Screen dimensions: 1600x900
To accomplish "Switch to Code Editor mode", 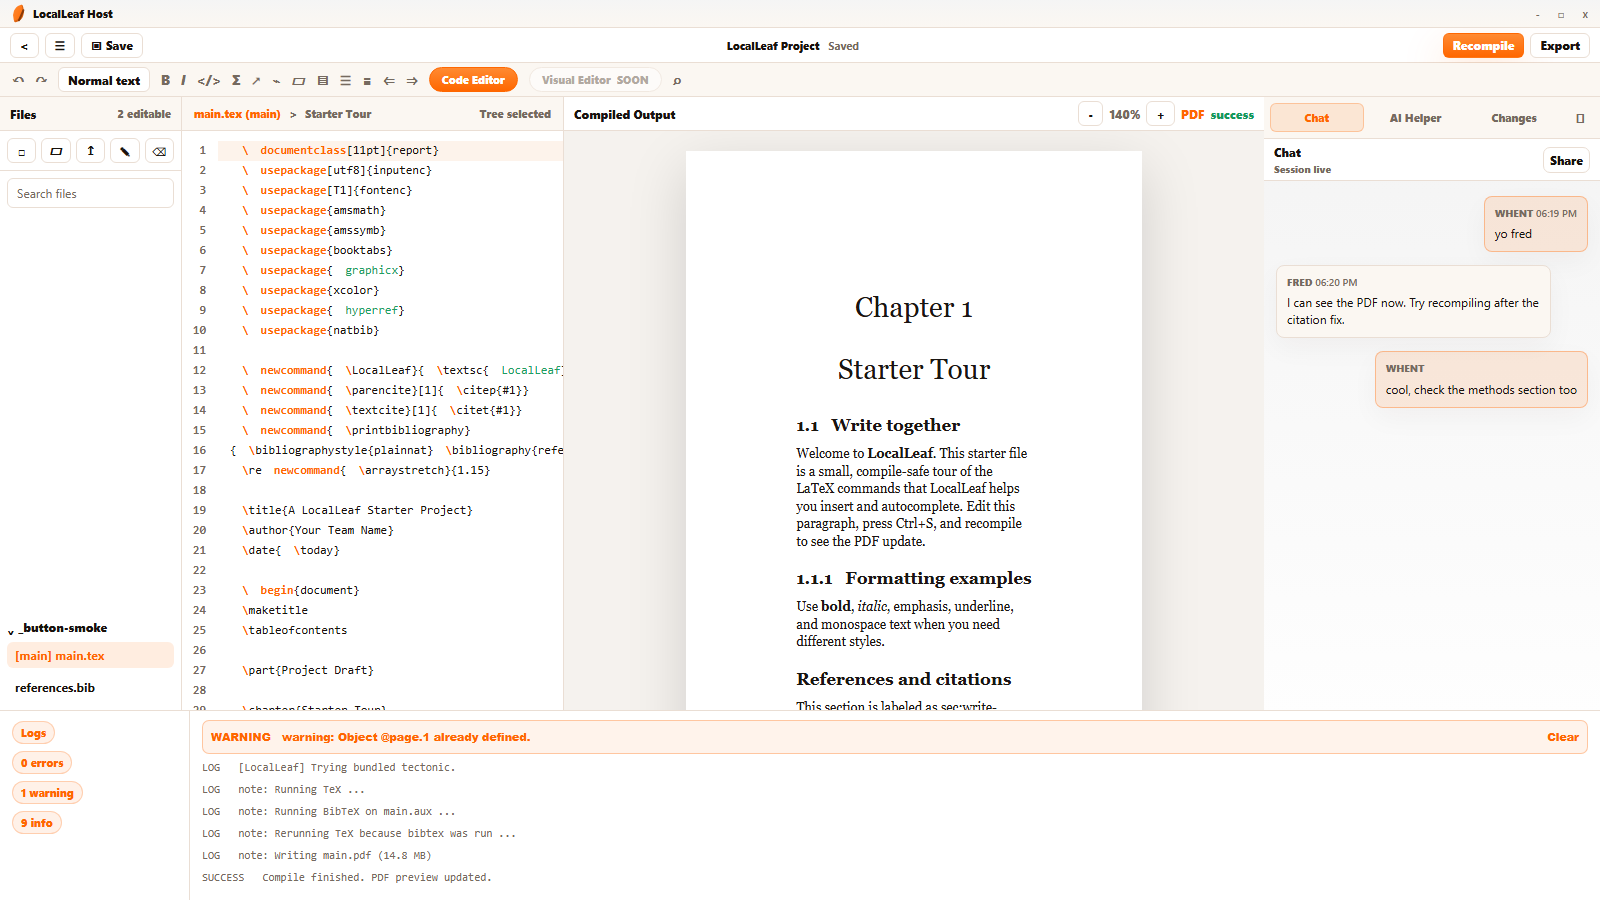I will [473, 80].
